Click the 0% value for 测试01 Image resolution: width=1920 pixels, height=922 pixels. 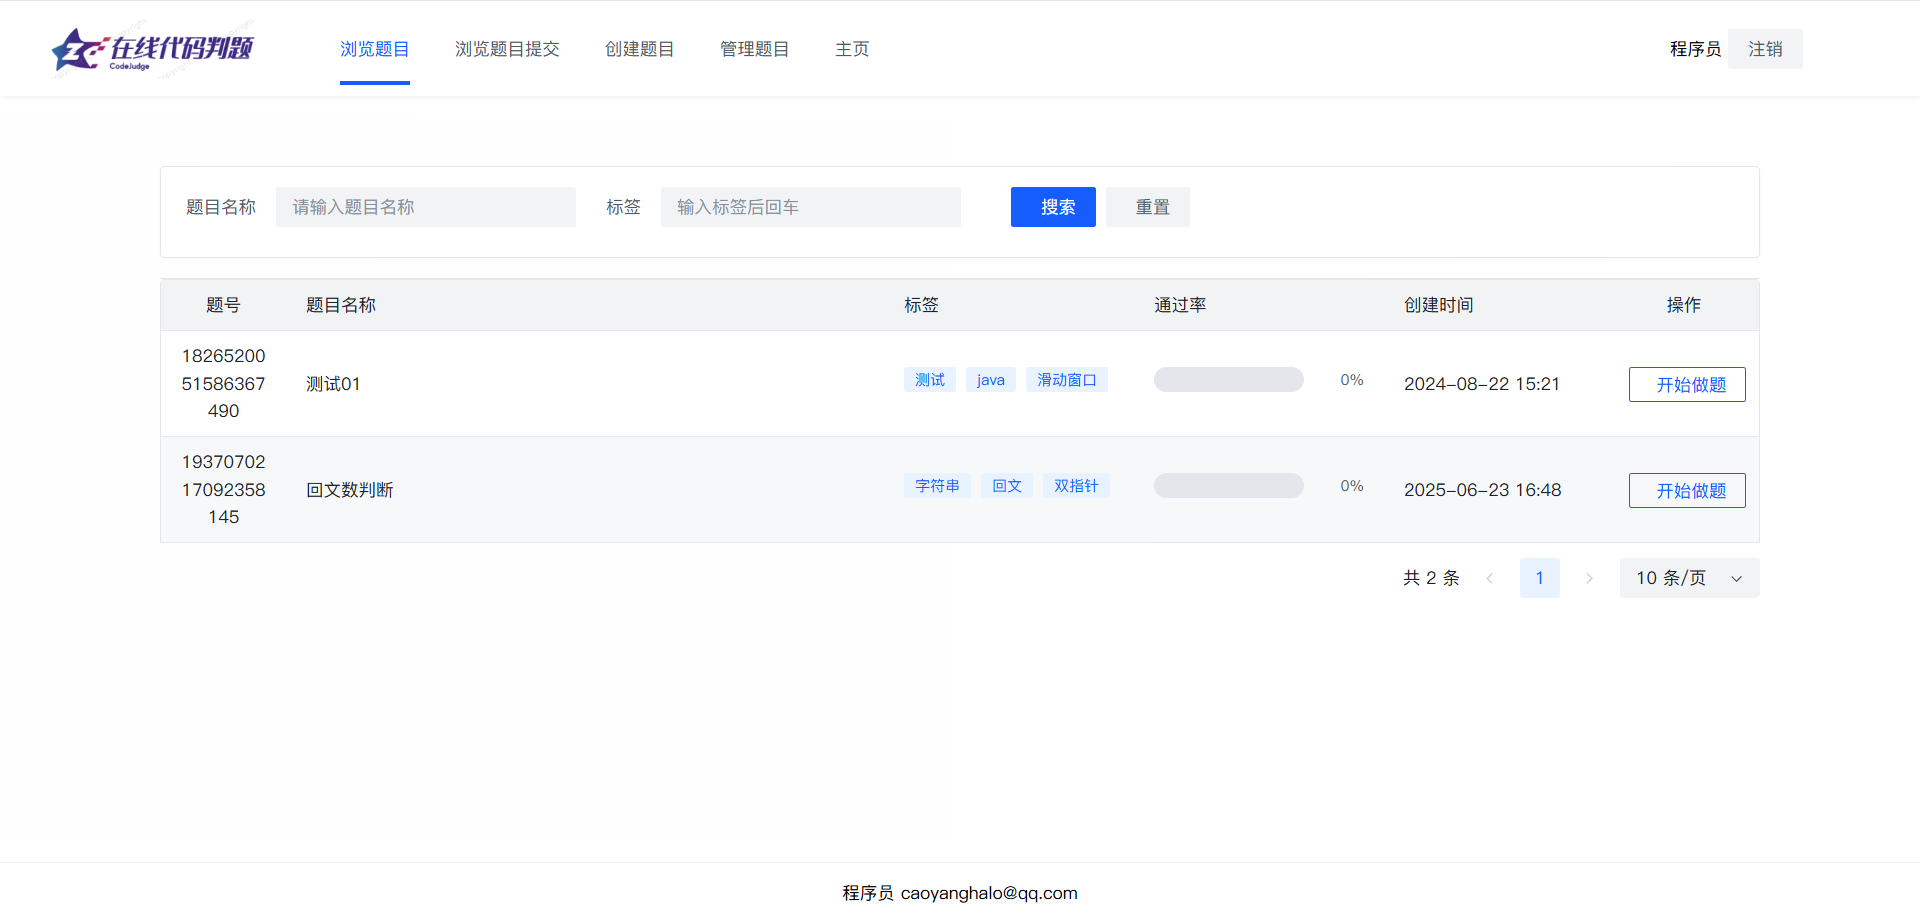click(1352, 380)
